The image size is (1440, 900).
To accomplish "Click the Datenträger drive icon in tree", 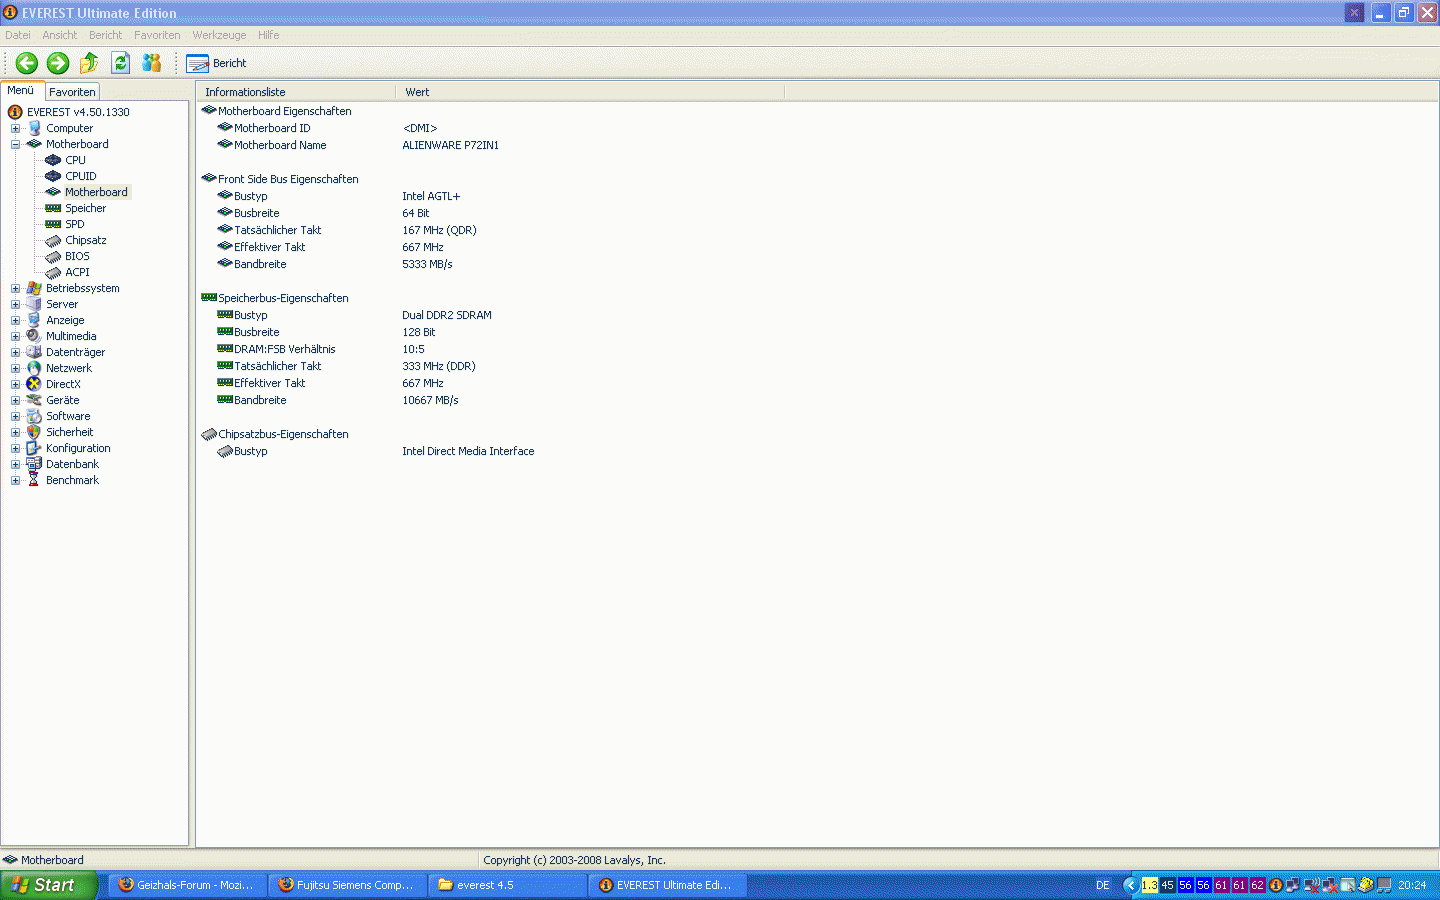I will point(34,352).
